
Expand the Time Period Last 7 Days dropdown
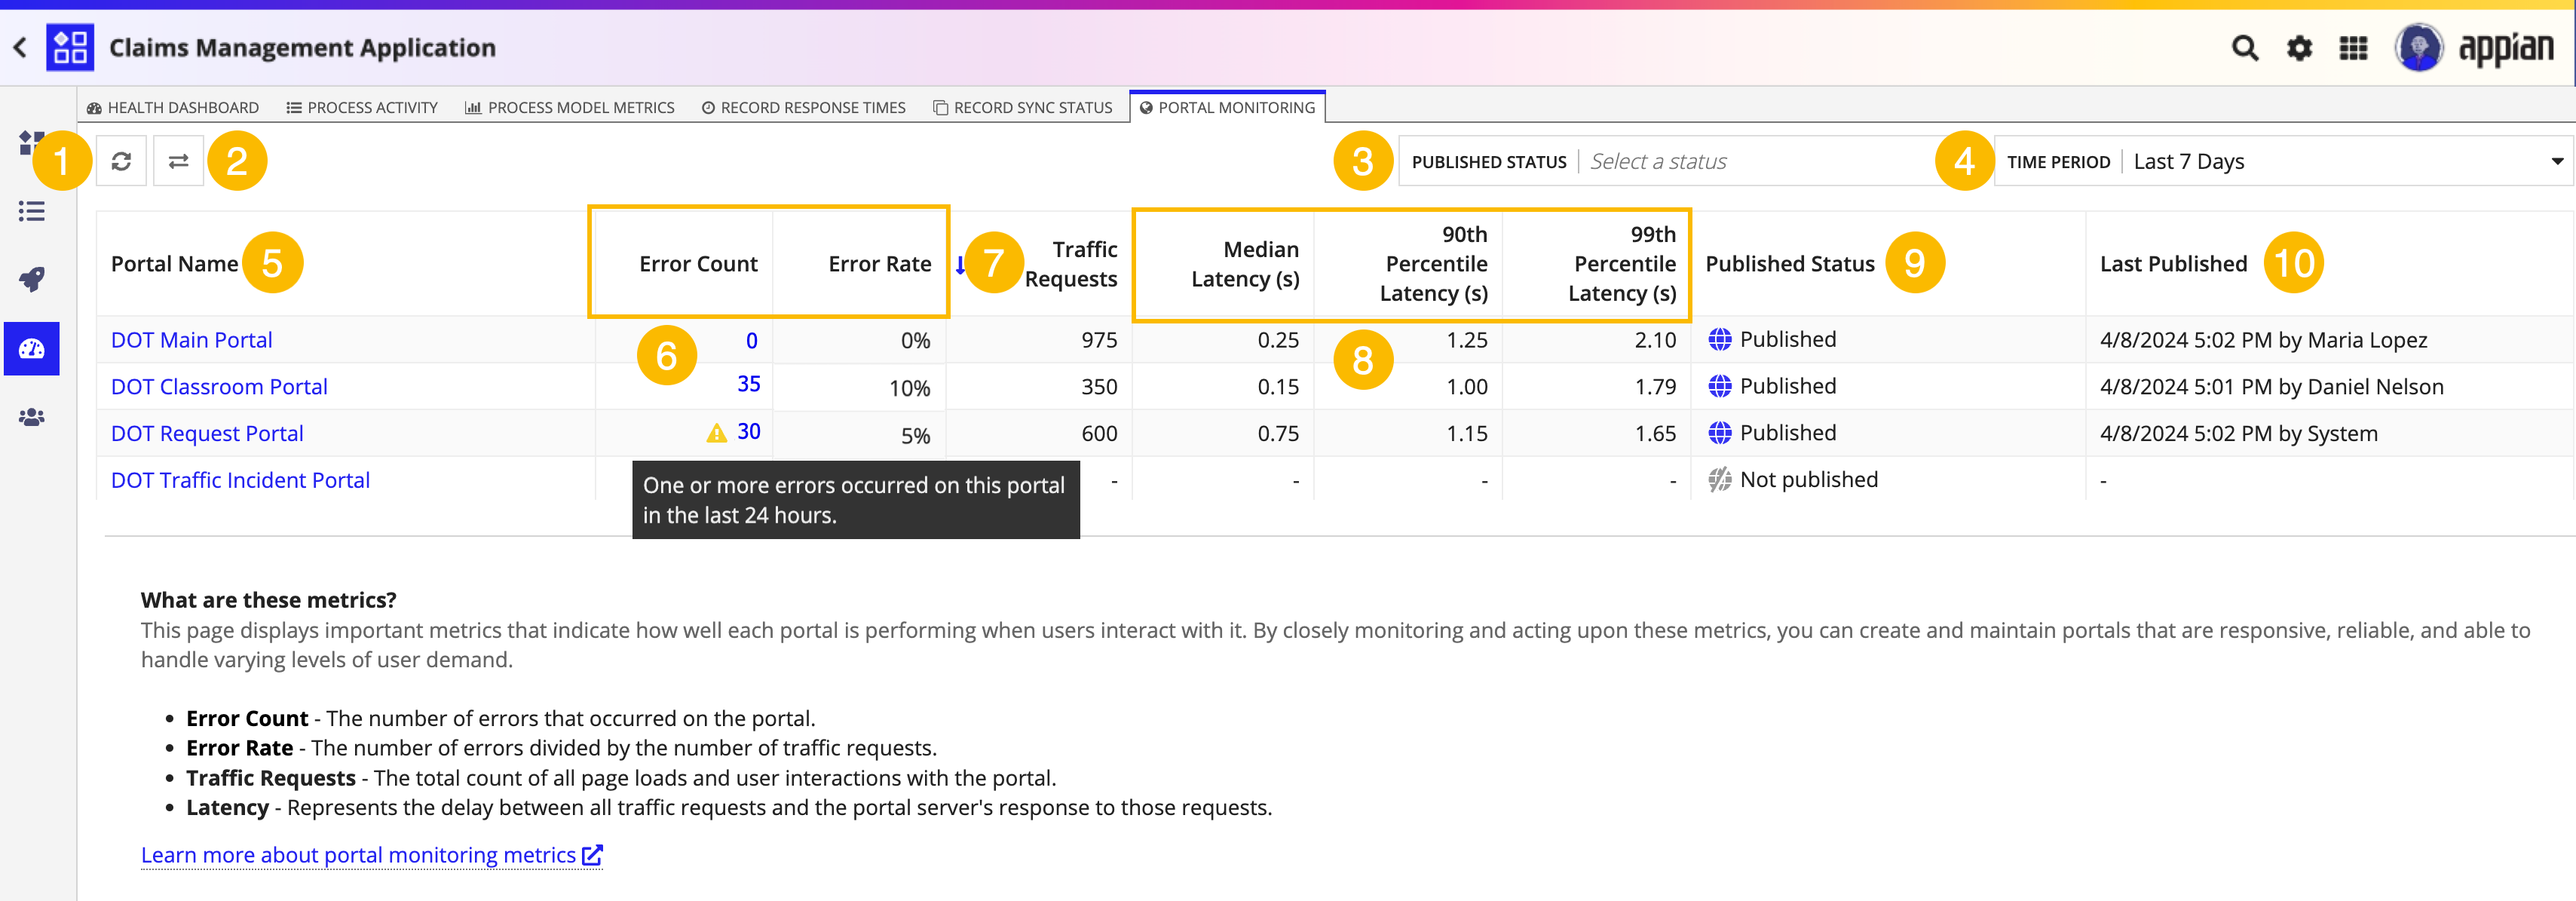coord(2284,161)
